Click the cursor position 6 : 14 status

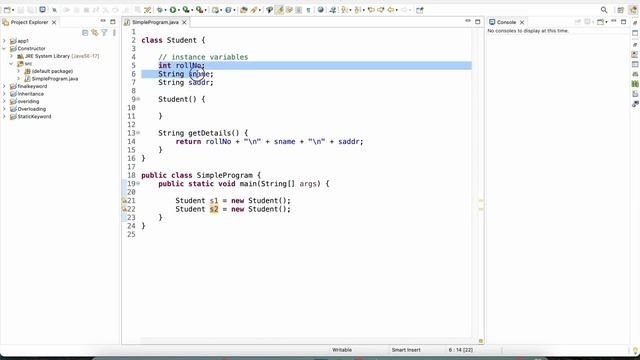tap(460, 350)
